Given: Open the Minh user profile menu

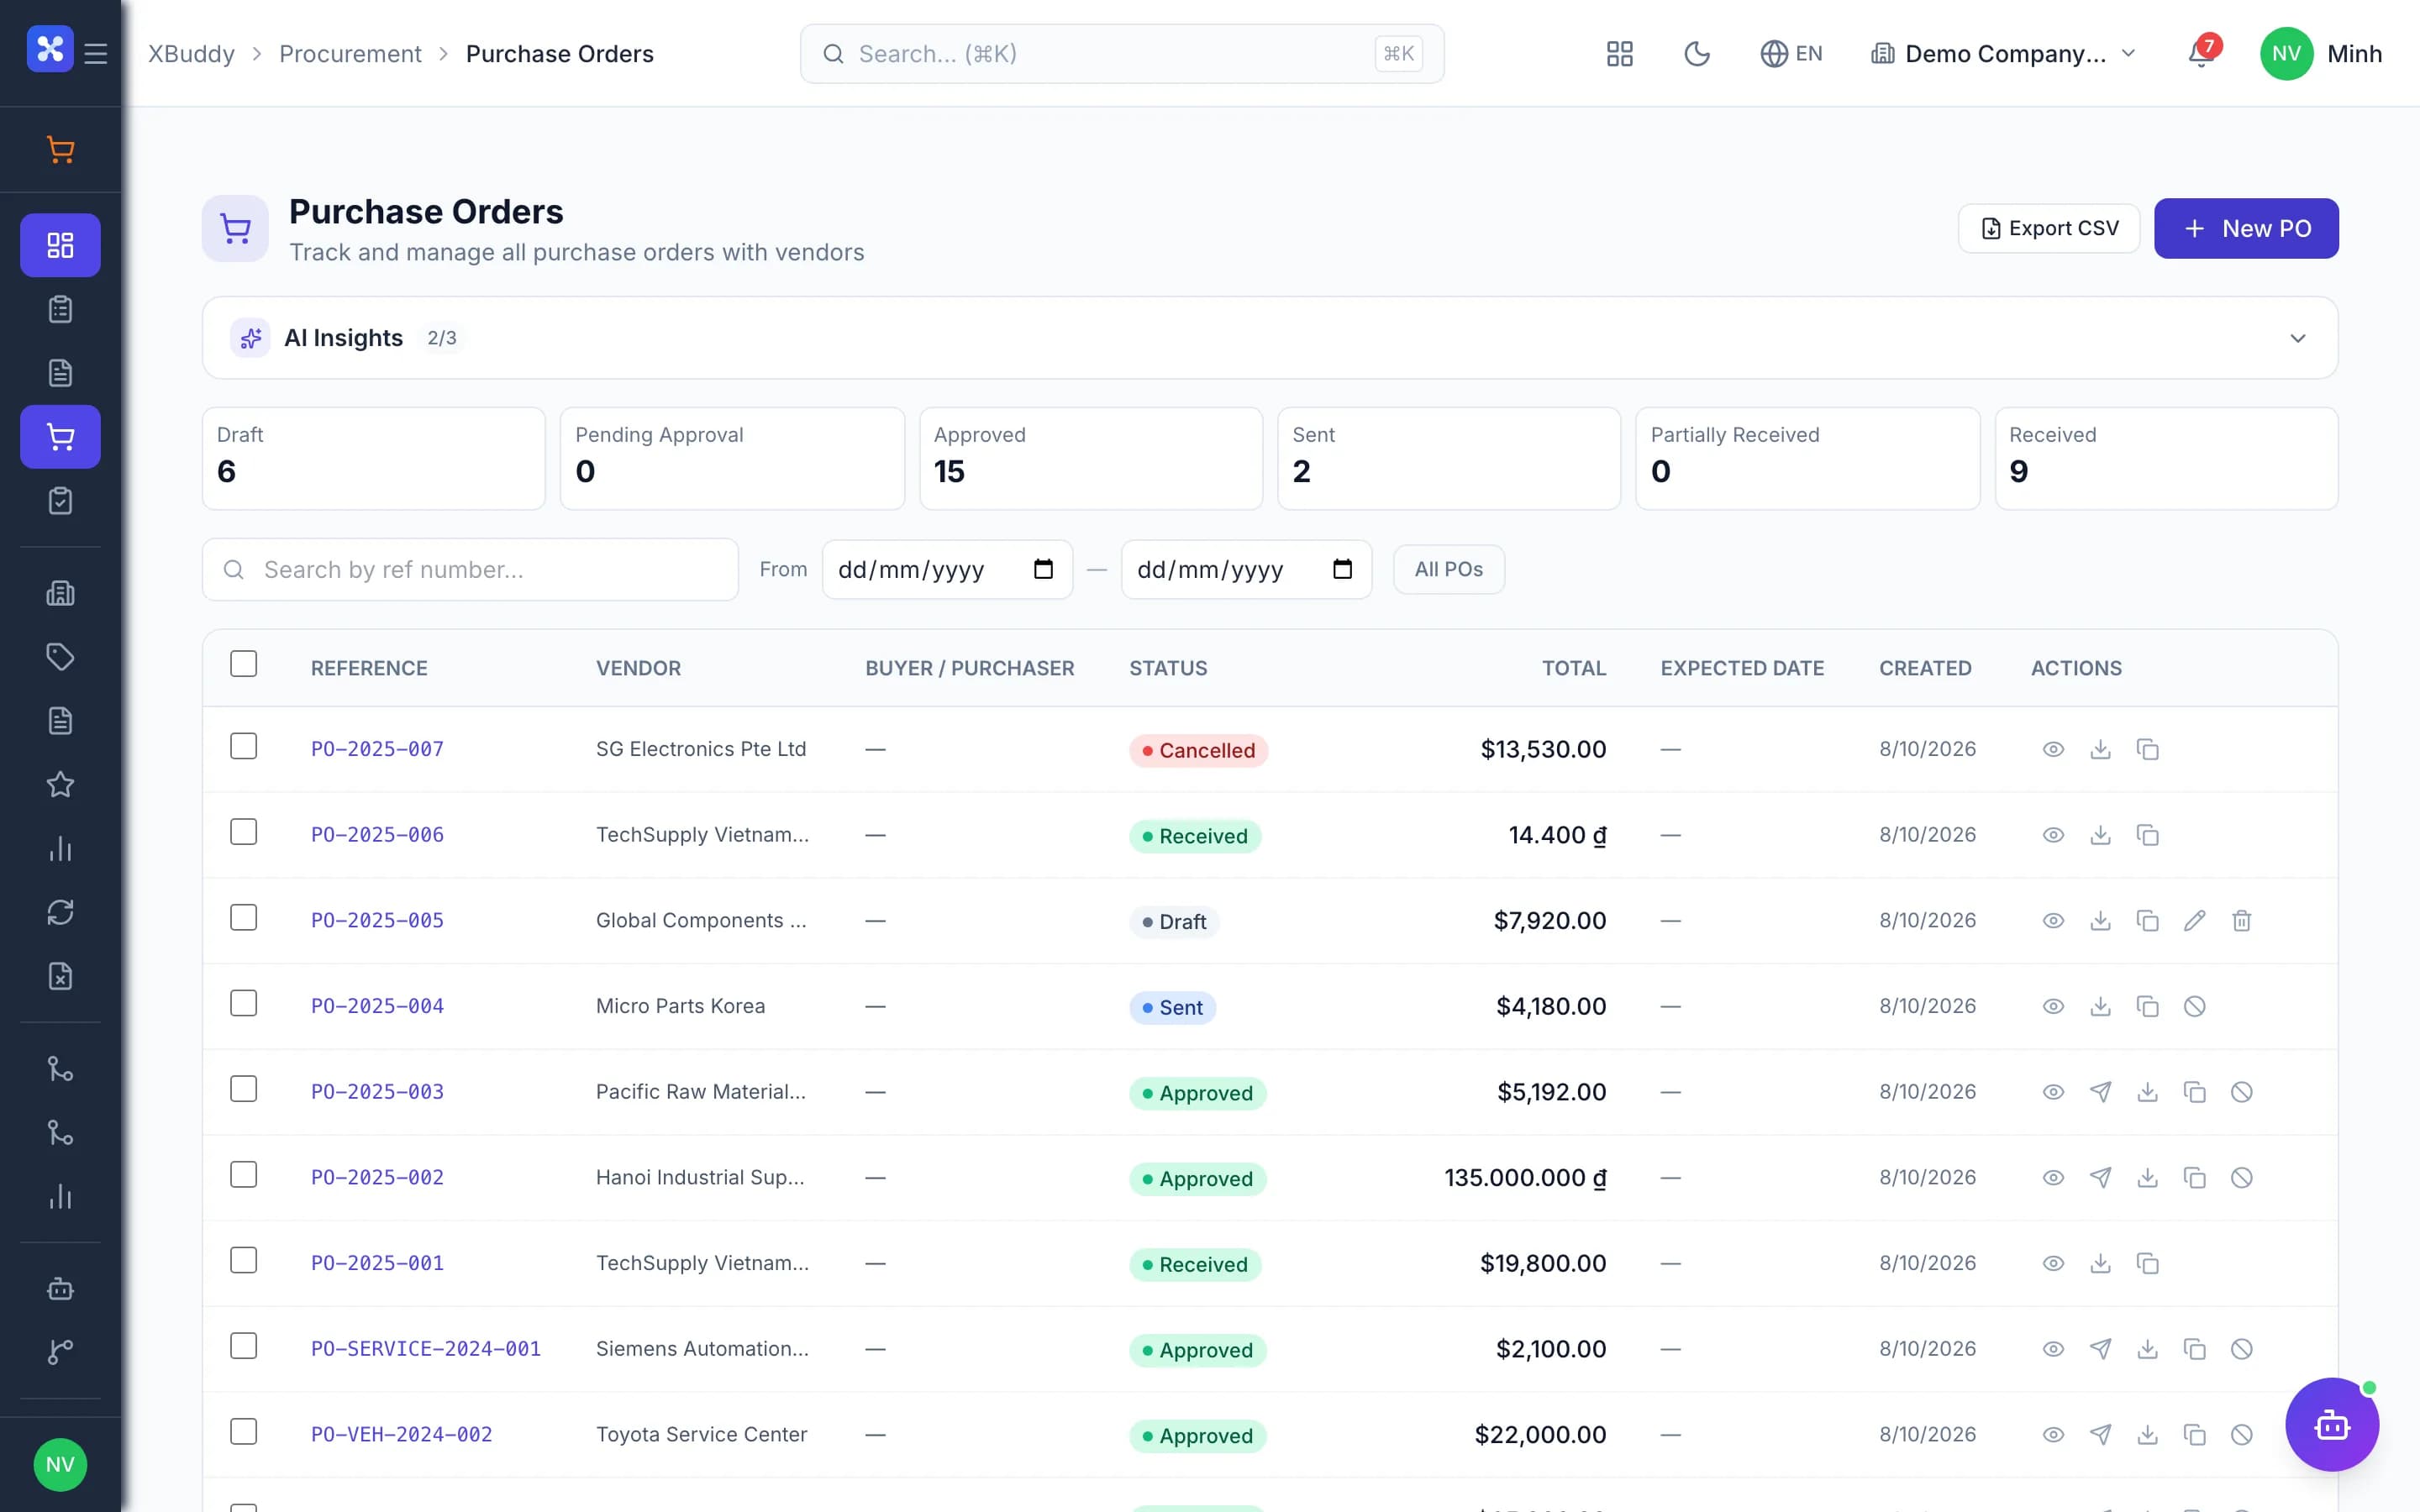Looking at the screenshot, I should coord(2321,54).
